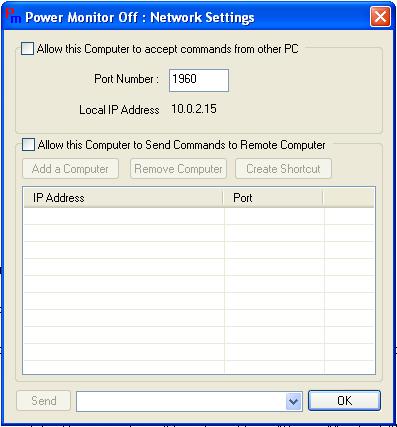
Task: Click the Send button
Action: tap(43, 401)
